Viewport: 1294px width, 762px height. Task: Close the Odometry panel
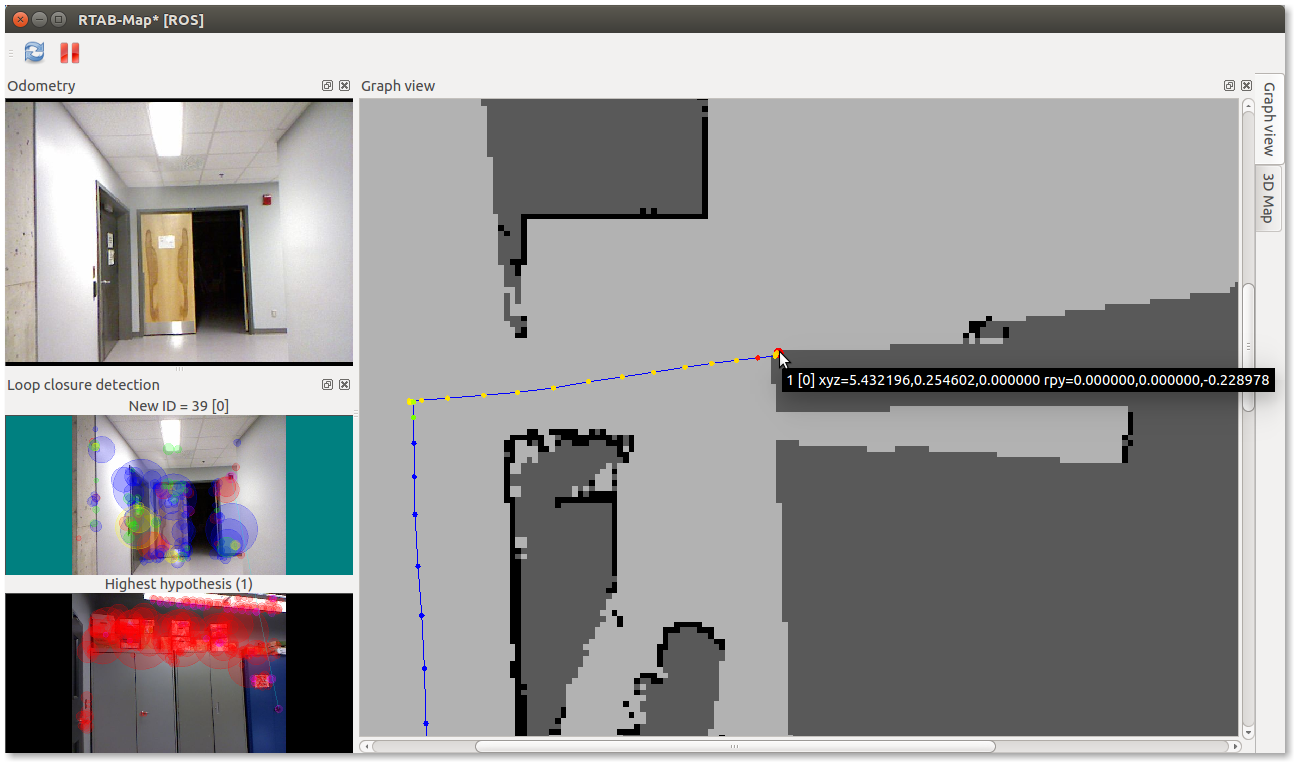point(344,86)
